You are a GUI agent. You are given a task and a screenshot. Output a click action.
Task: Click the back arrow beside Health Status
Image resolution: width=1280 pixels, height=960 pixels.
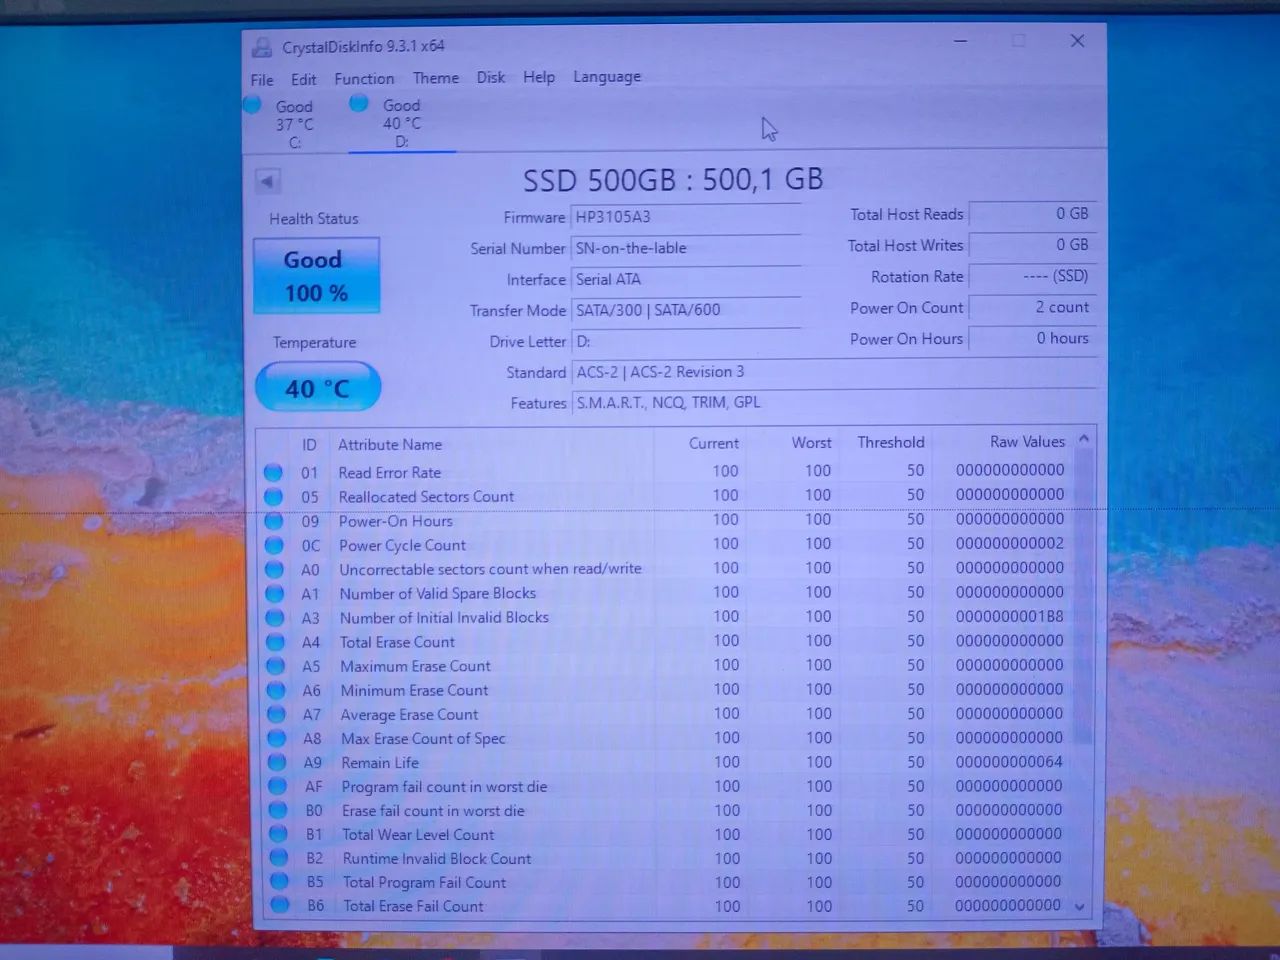coord(267,181)
